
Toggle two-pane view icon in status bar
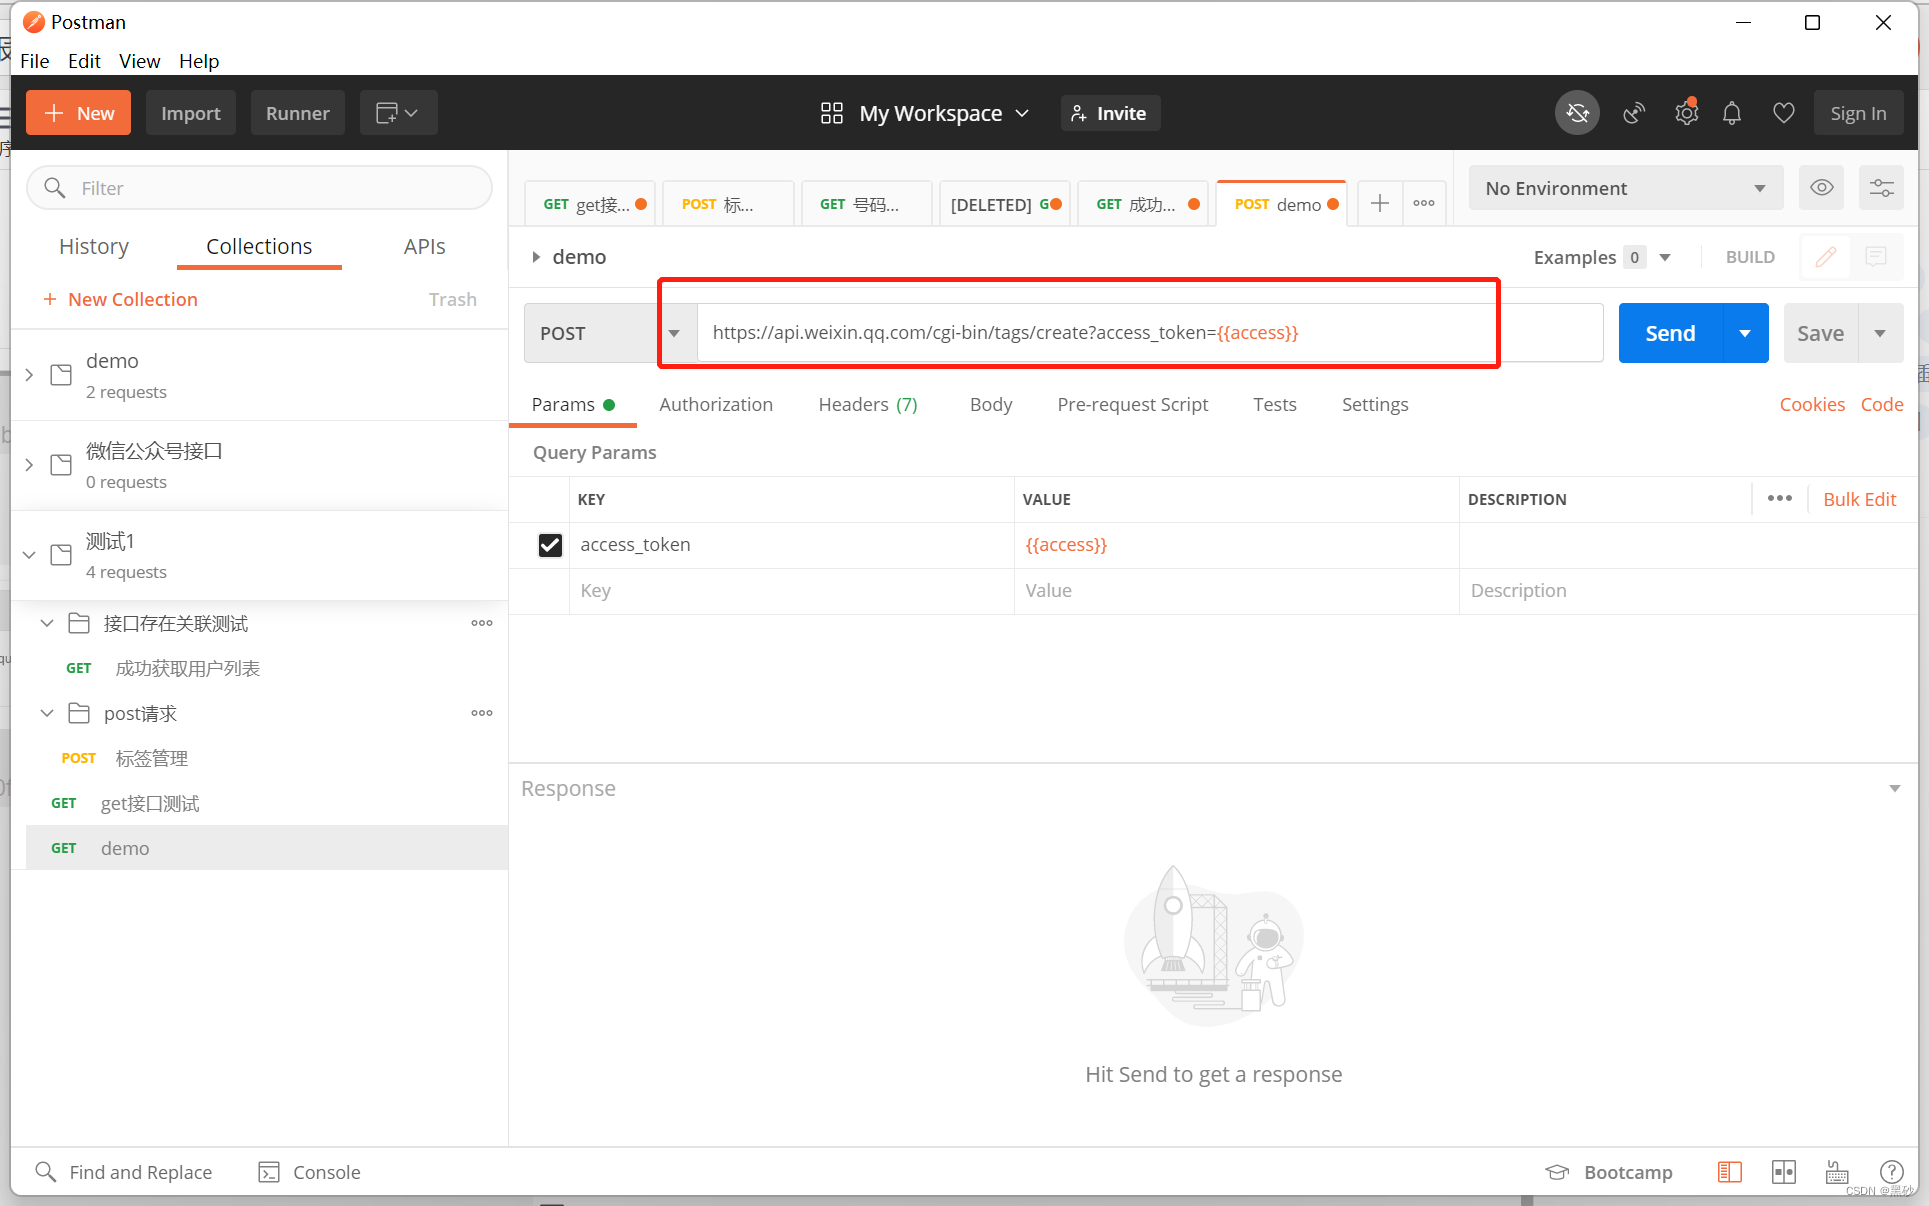point(1783,1172)
